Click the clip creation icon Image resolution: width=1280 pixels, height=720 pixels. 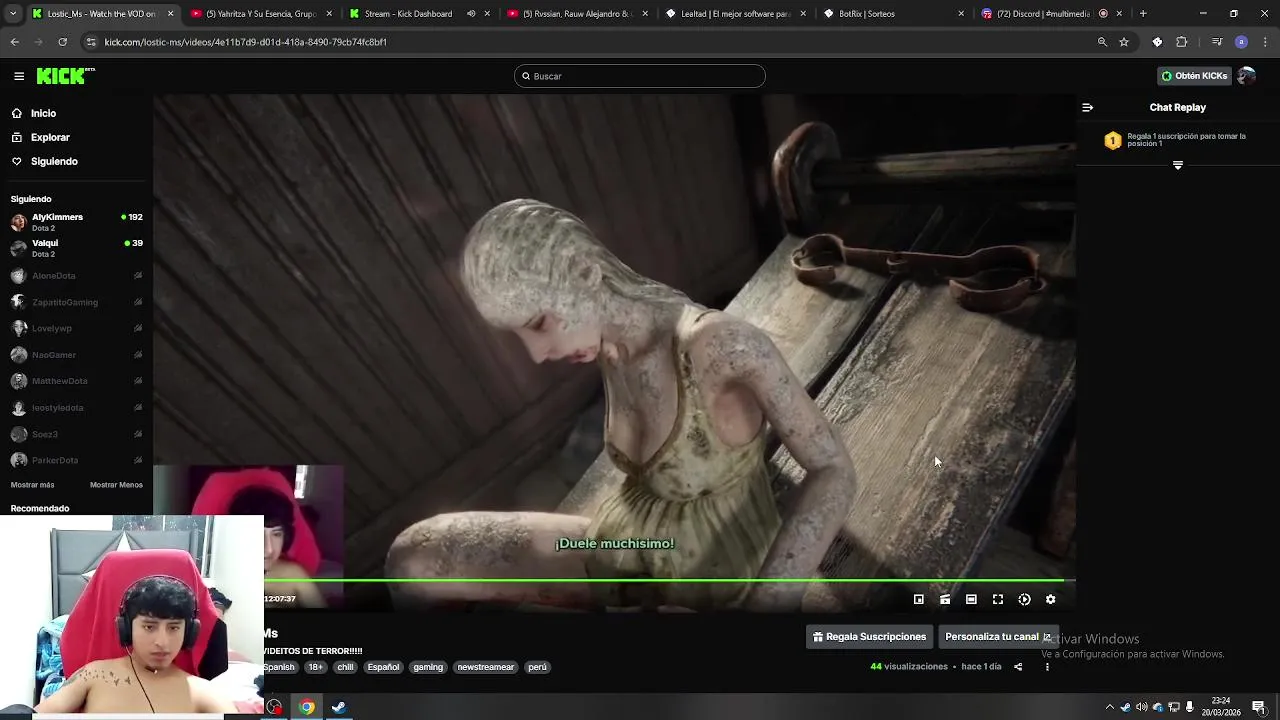point(945,599)
